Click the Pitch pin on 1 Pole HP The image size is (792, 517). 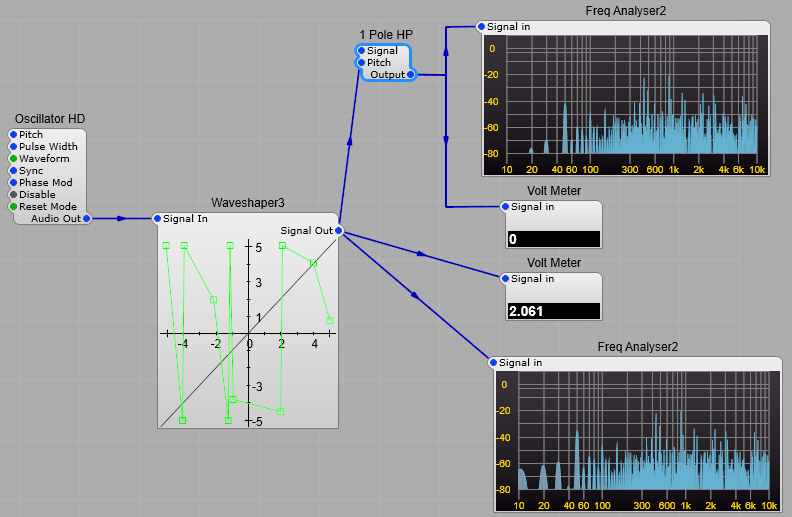[x=361, y=63]
